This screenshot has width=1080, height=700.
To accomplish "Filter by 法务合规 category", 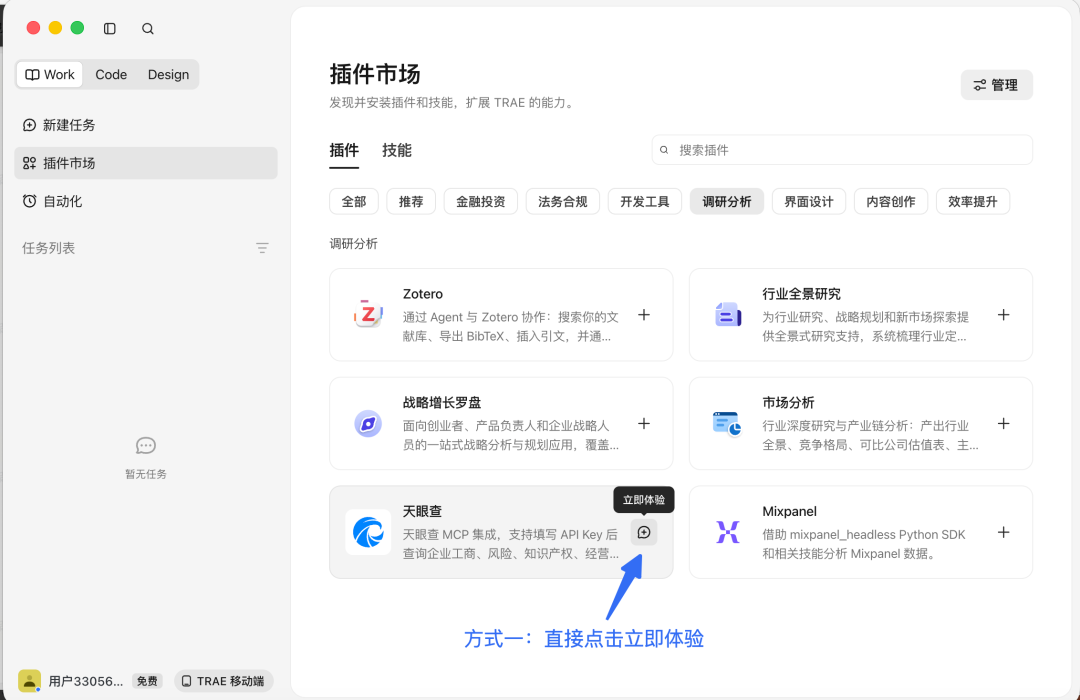I will click(x=563, y=201).
